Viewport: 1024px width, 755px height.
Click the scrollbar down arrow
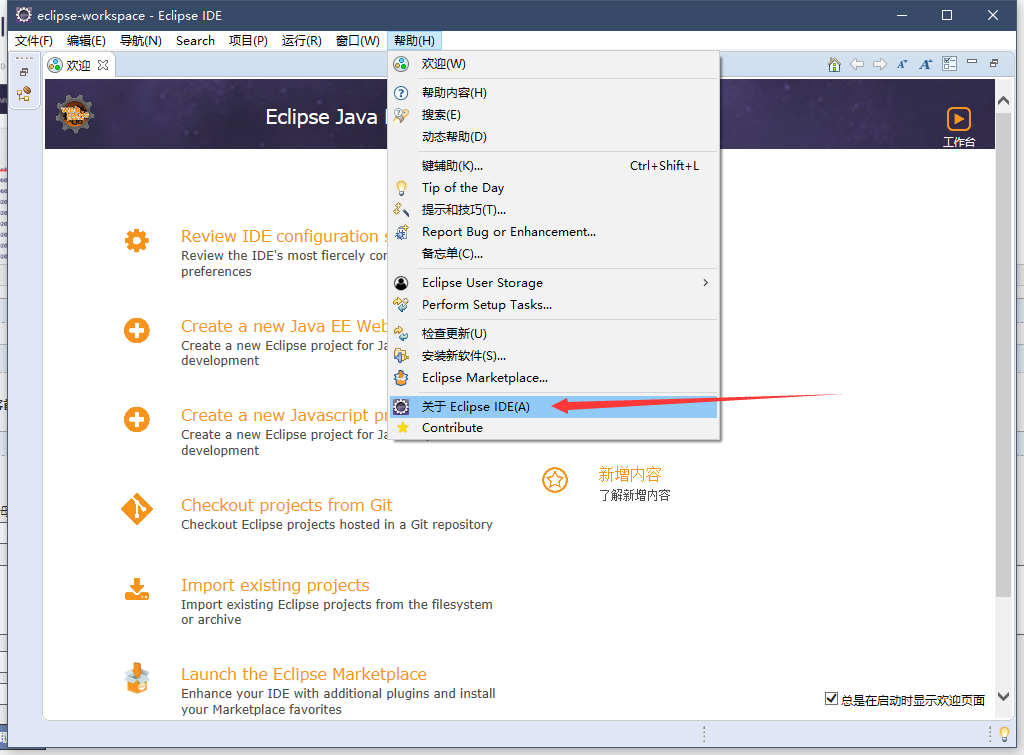pos(1004,696)
